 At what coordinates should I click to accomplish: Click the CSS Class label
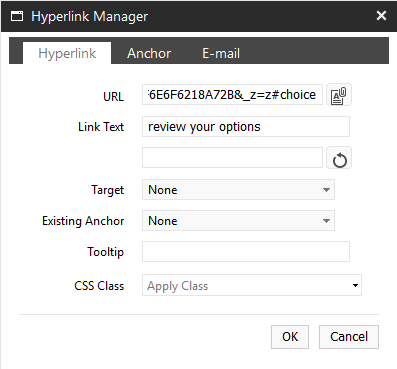[99, 286]
